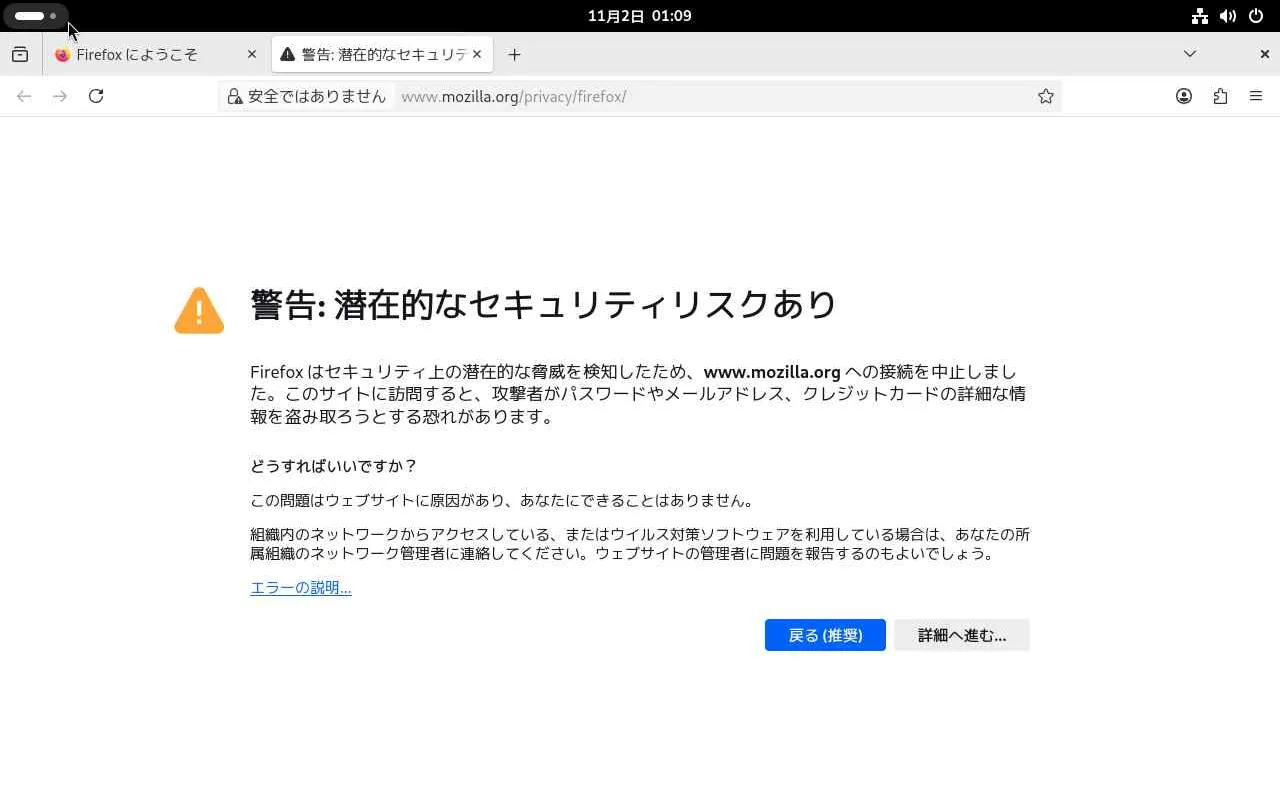
Task: Click the orange warning triangle icon
Action: [199, 310]
